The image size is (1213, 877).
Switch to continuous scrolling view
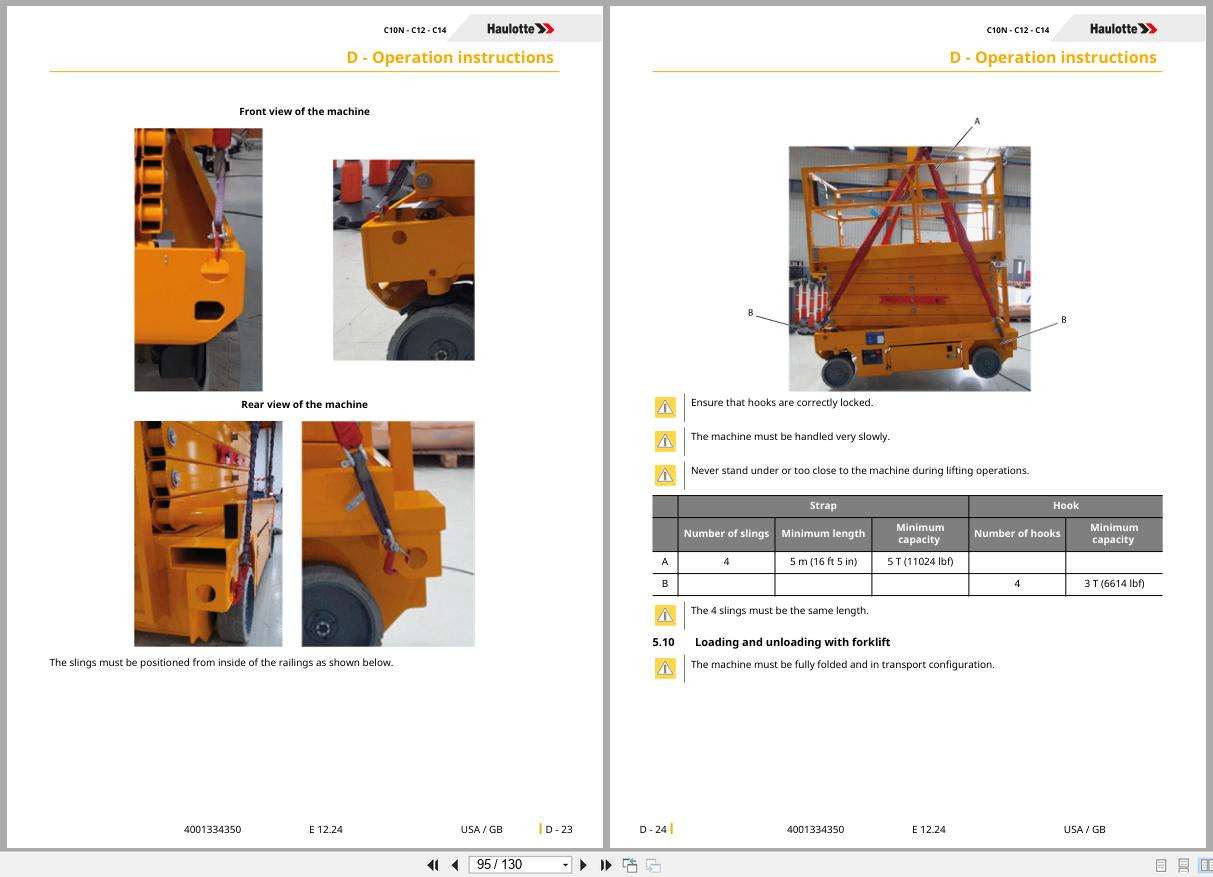(x=1183, y=865)
